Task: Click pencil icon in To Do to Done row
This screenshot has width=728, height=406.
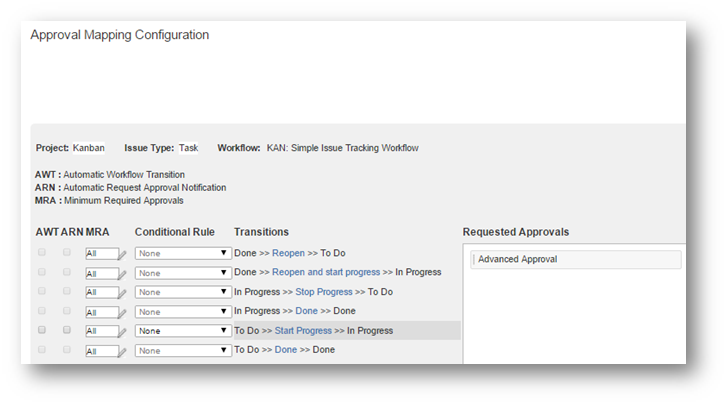Action: (123, 351)
